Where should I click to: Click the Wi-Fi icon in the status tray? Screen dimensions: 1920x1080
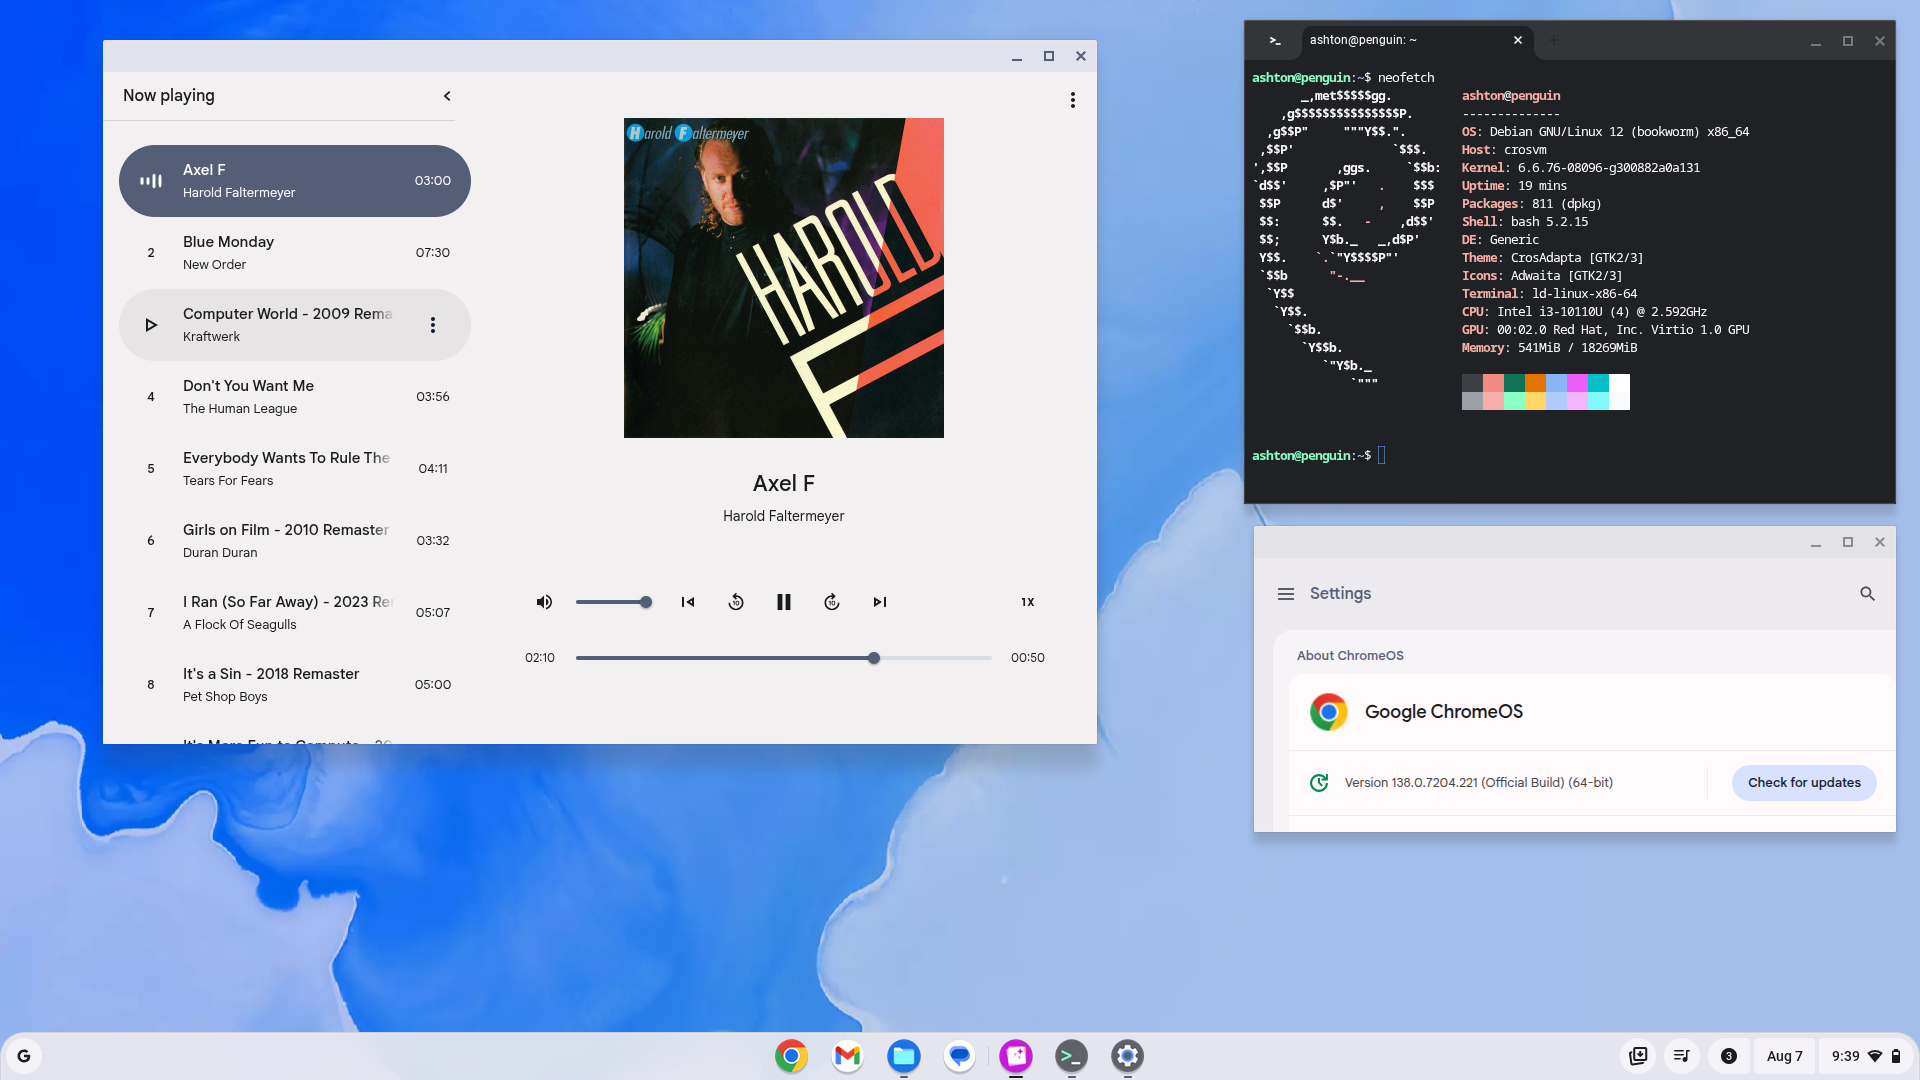(1875, 1056)
